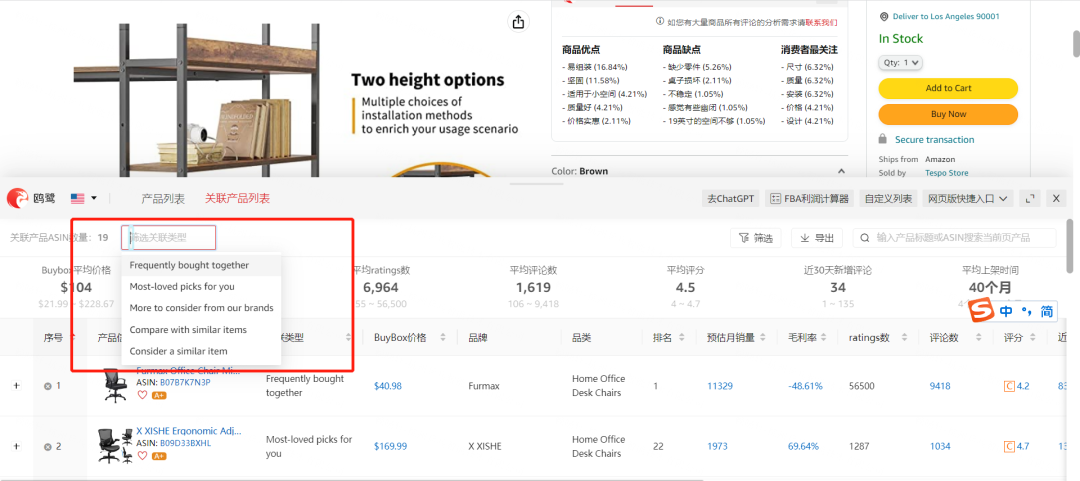
Task: Click the orange C rating icon next to 4.7
Action: tap(1009, 447)
